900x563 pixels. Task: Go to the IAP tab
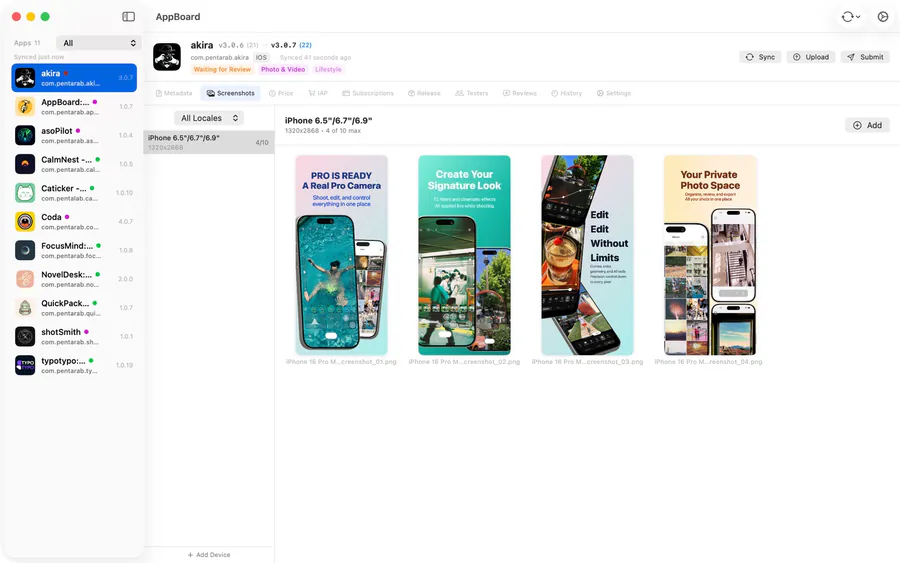coord(317,93)
